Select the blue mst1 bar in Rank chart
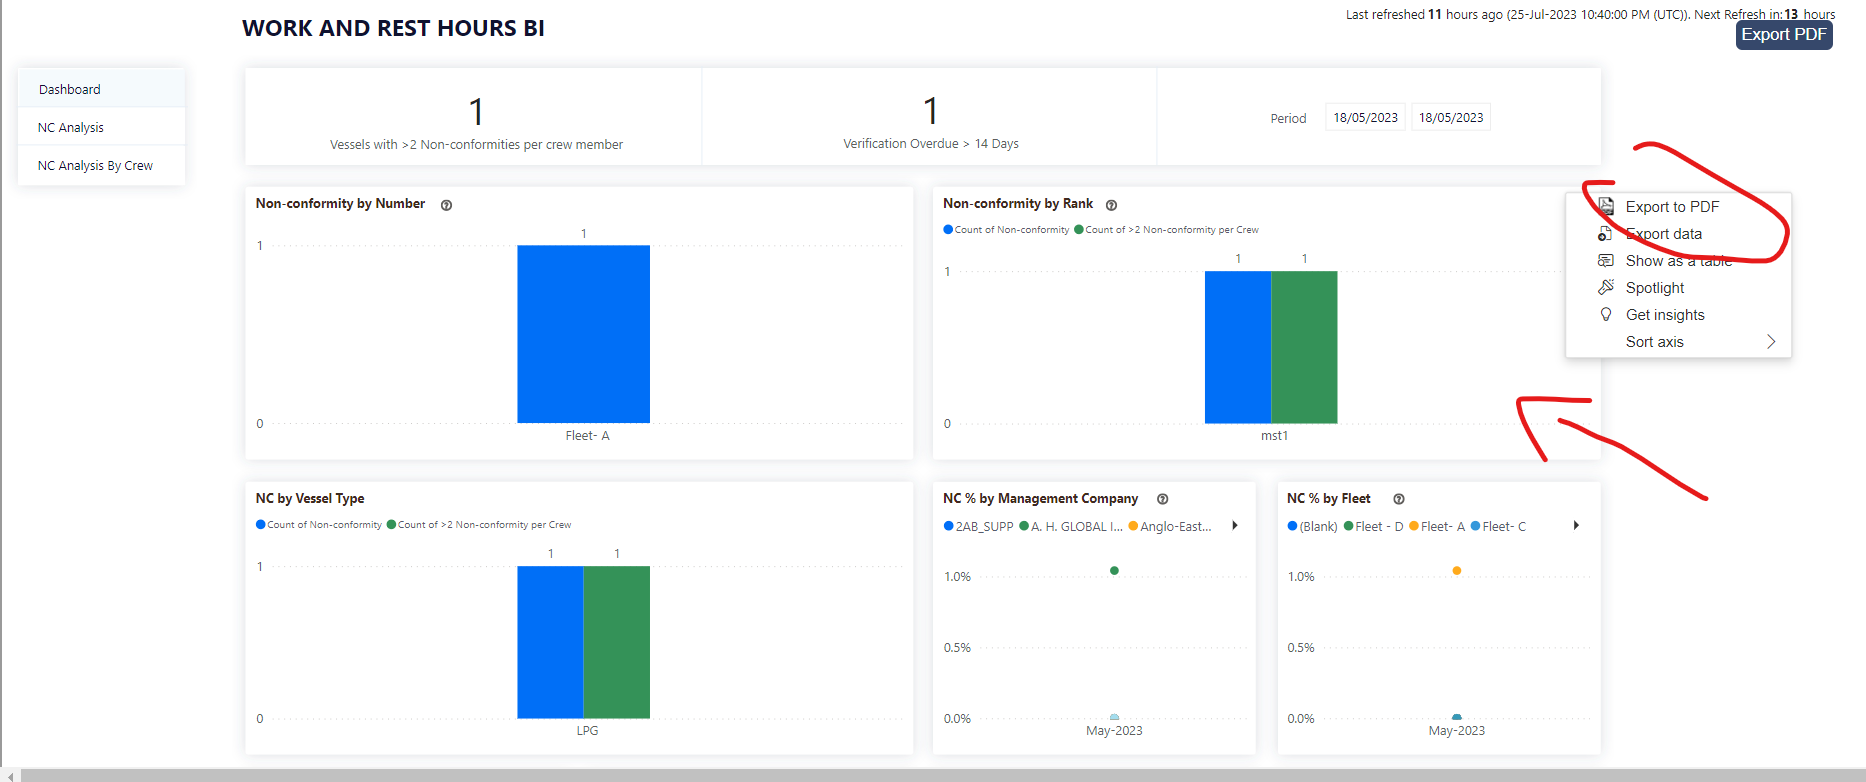1866x782 pixels. (x=1238, y=347)
